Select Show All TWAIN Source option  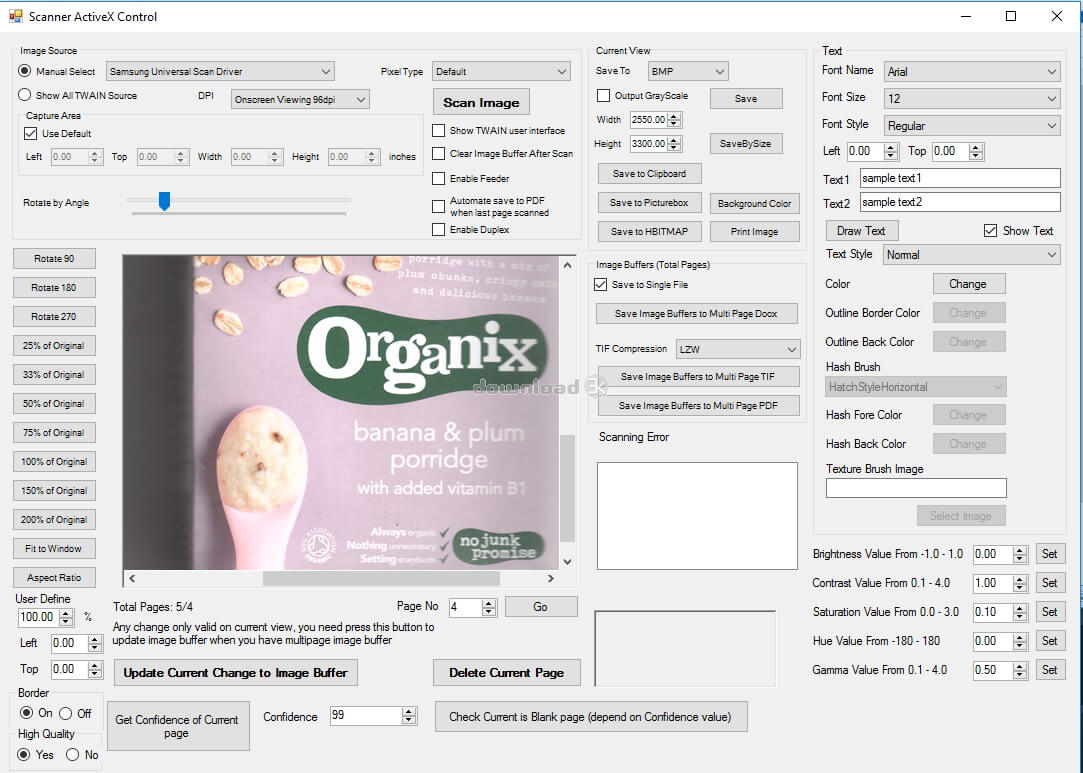25,95
